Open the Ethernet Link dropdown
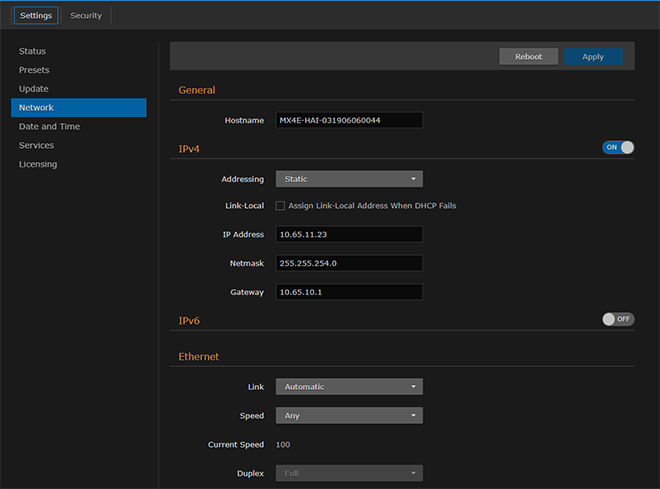Screen dimensions: 660x489 [x=349, y=387]
